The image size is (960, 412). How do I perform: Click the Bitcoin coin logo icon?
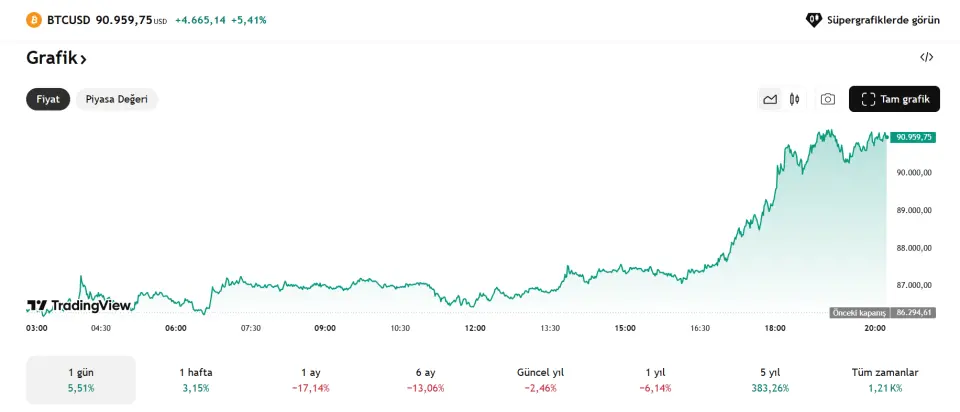[x=34, y=20]
